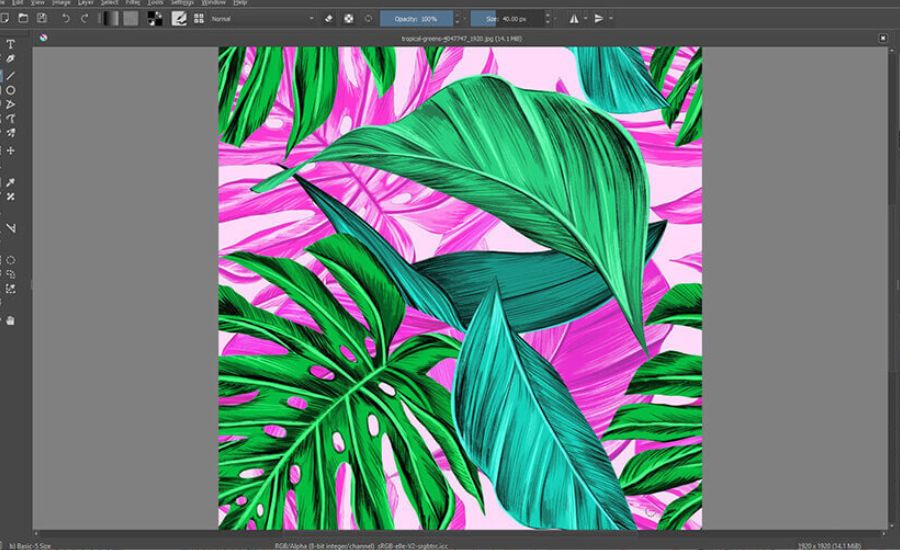Expand the horizontal mirror options arrow
This screenshot has height=550, width=900.
pos(586,18)
